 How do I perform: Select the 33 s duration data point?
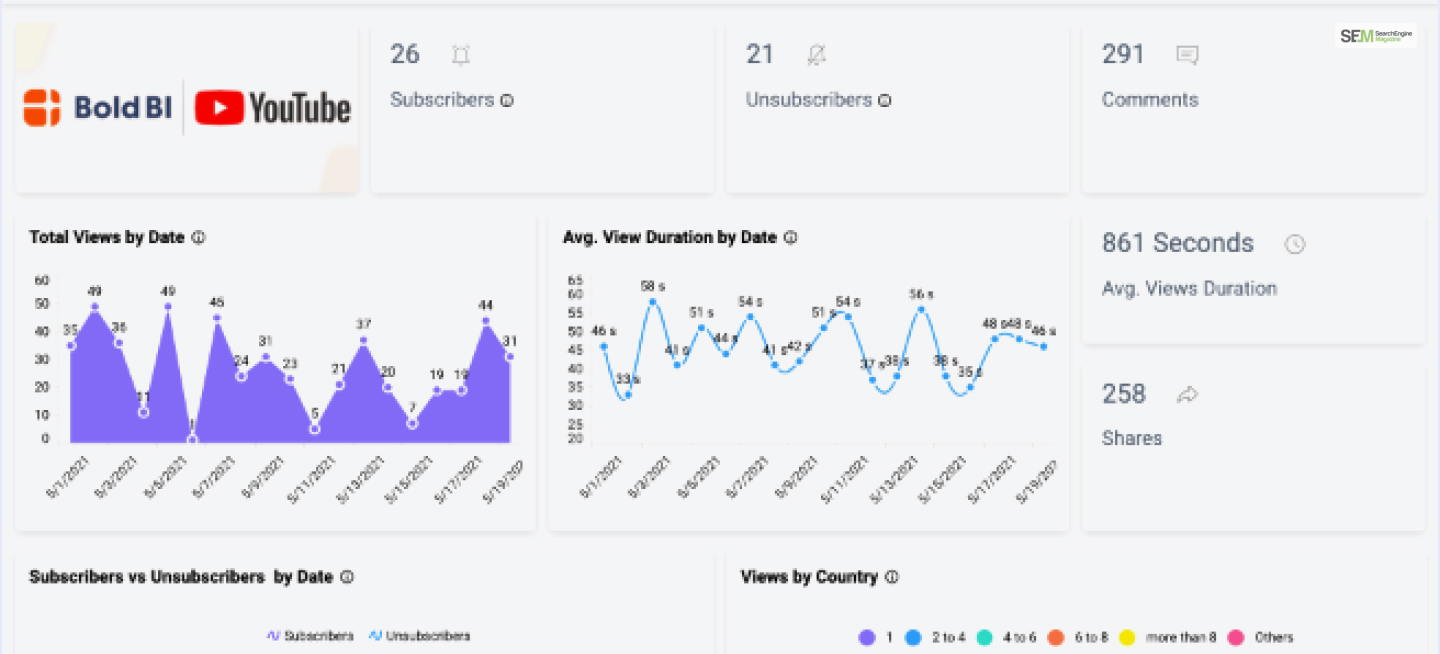pyautogui.click(x=628, y=395)
